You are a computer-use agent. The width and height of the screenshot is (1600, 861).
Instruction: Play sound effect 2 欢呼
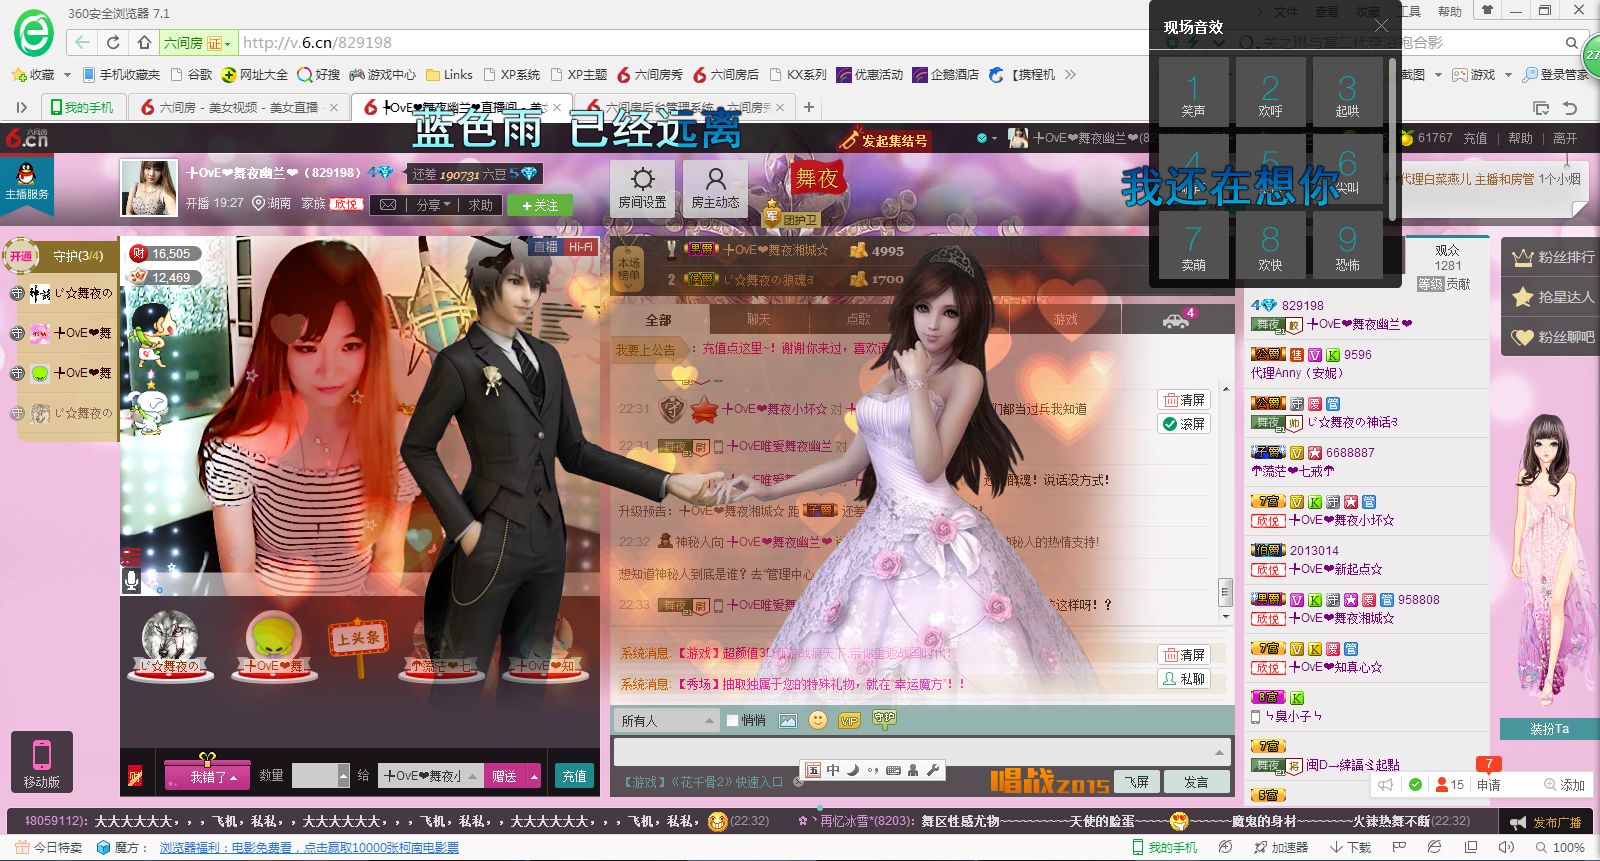click(x=1270, y=94)
